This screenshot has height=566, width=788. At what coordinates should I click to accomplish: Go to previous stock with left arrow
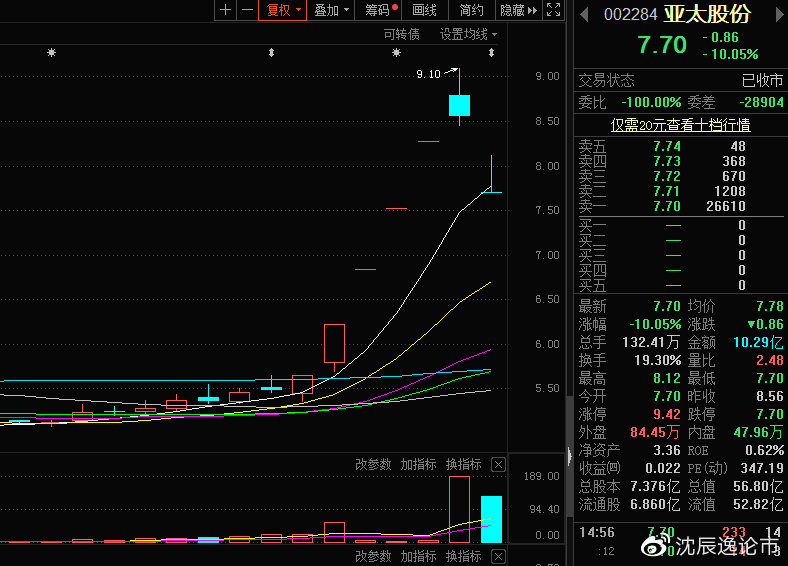point(584,14)
